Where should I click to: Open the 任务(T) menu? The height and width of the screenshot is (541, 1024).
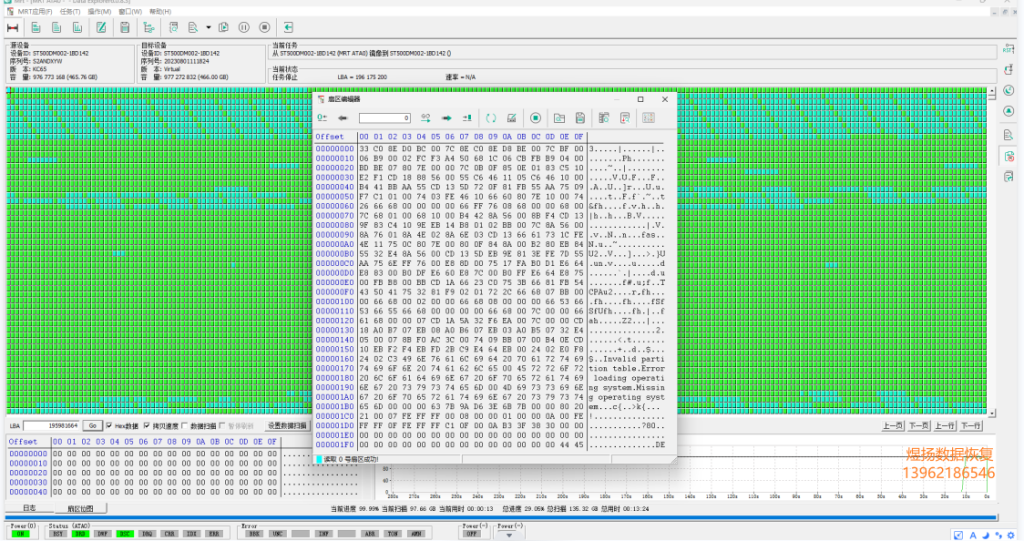click(70, 12)
